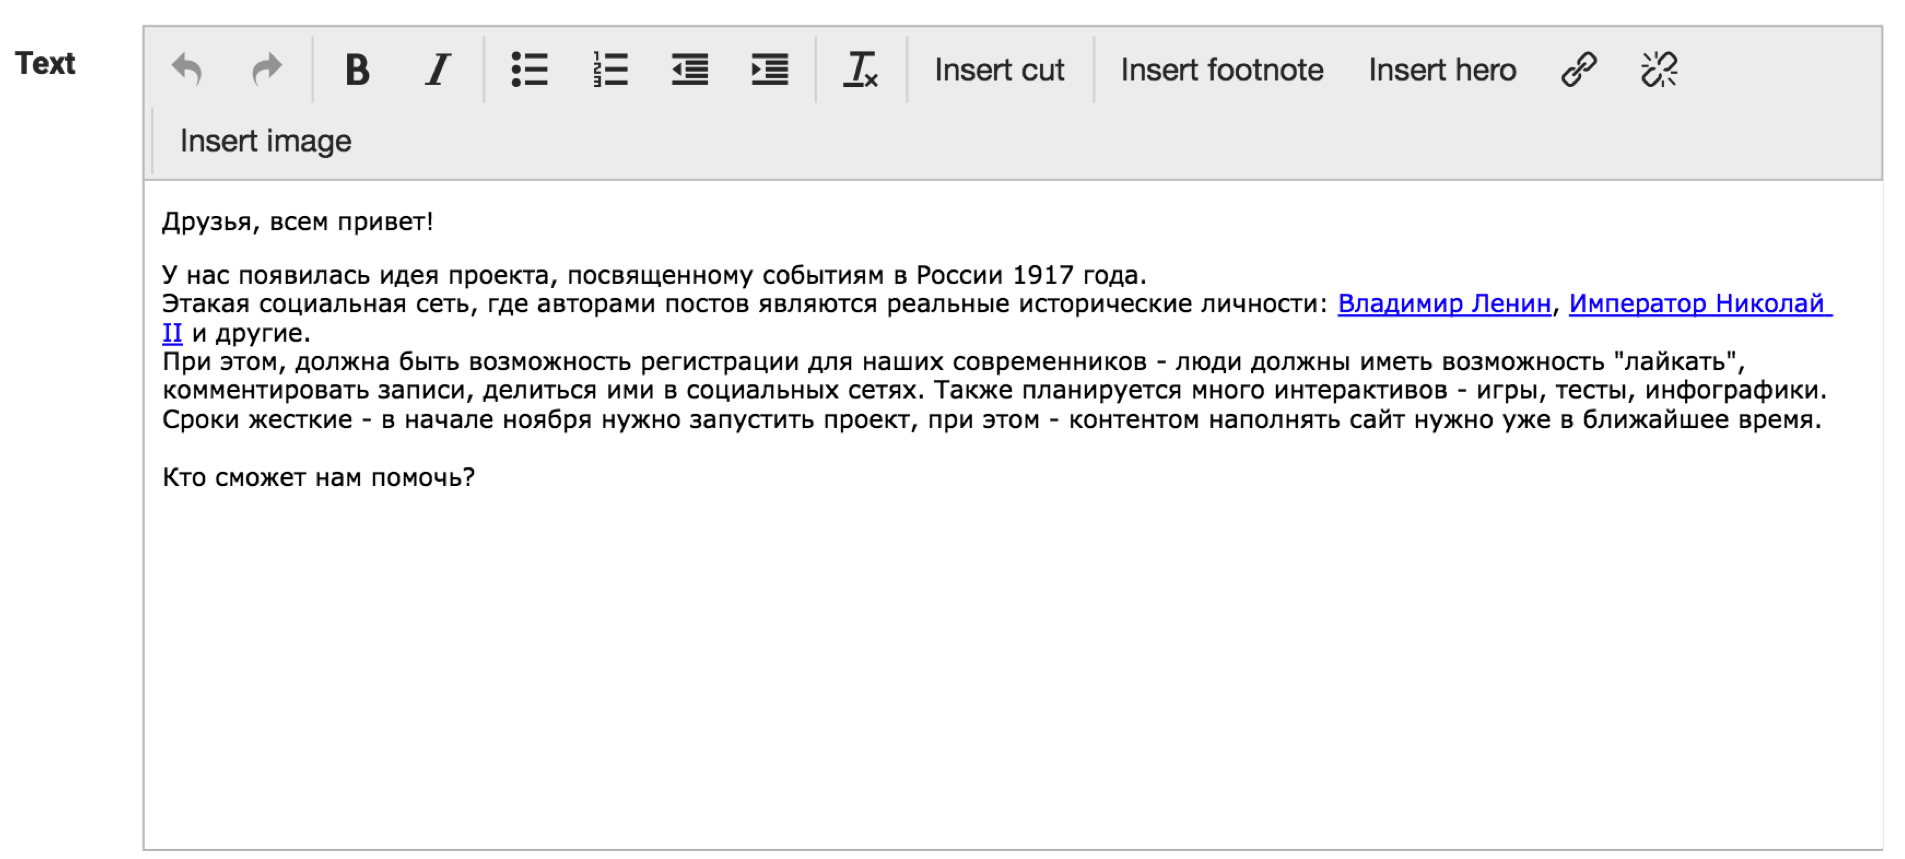Click on the text "Друзья, всем привет!"
The width and height of the screenshot is (1905, 859).
click(x=297, y=222)
